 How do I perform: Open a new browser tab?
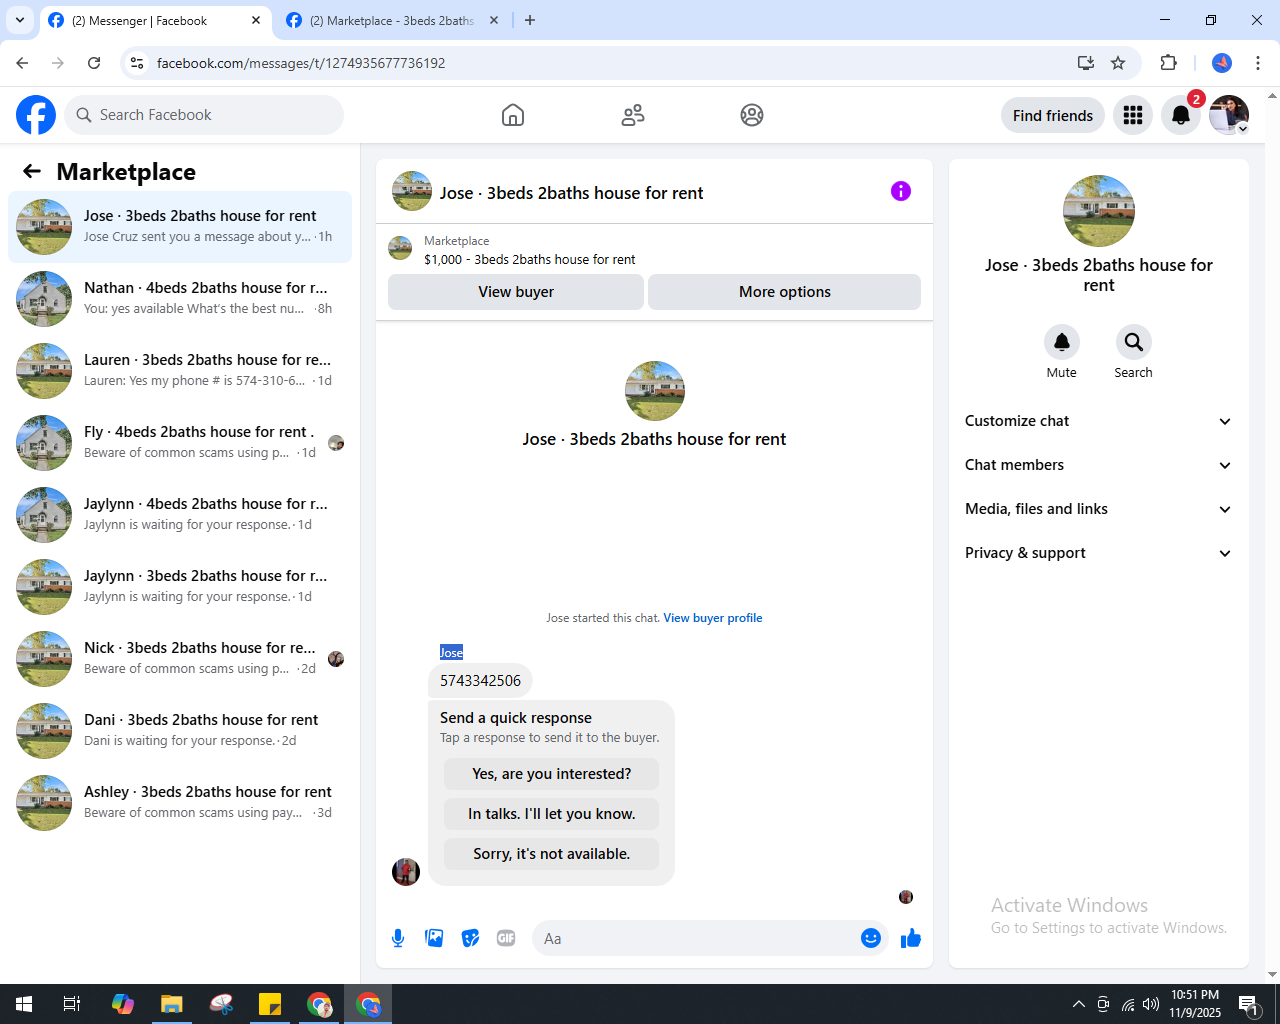[530, 20]
